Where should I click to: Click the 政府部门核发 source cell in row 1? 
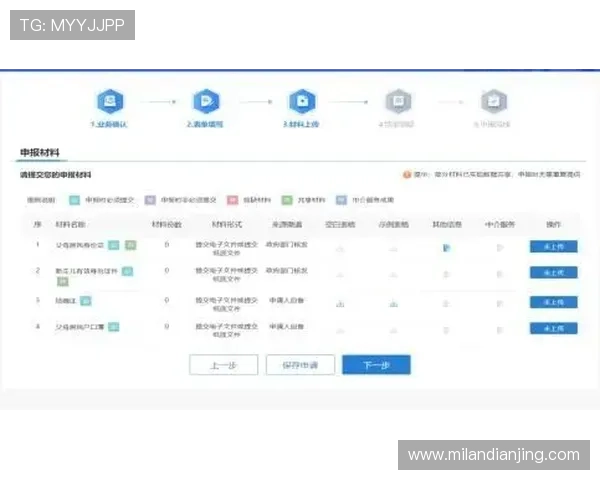pyautogui.click(x=287, y=244)
